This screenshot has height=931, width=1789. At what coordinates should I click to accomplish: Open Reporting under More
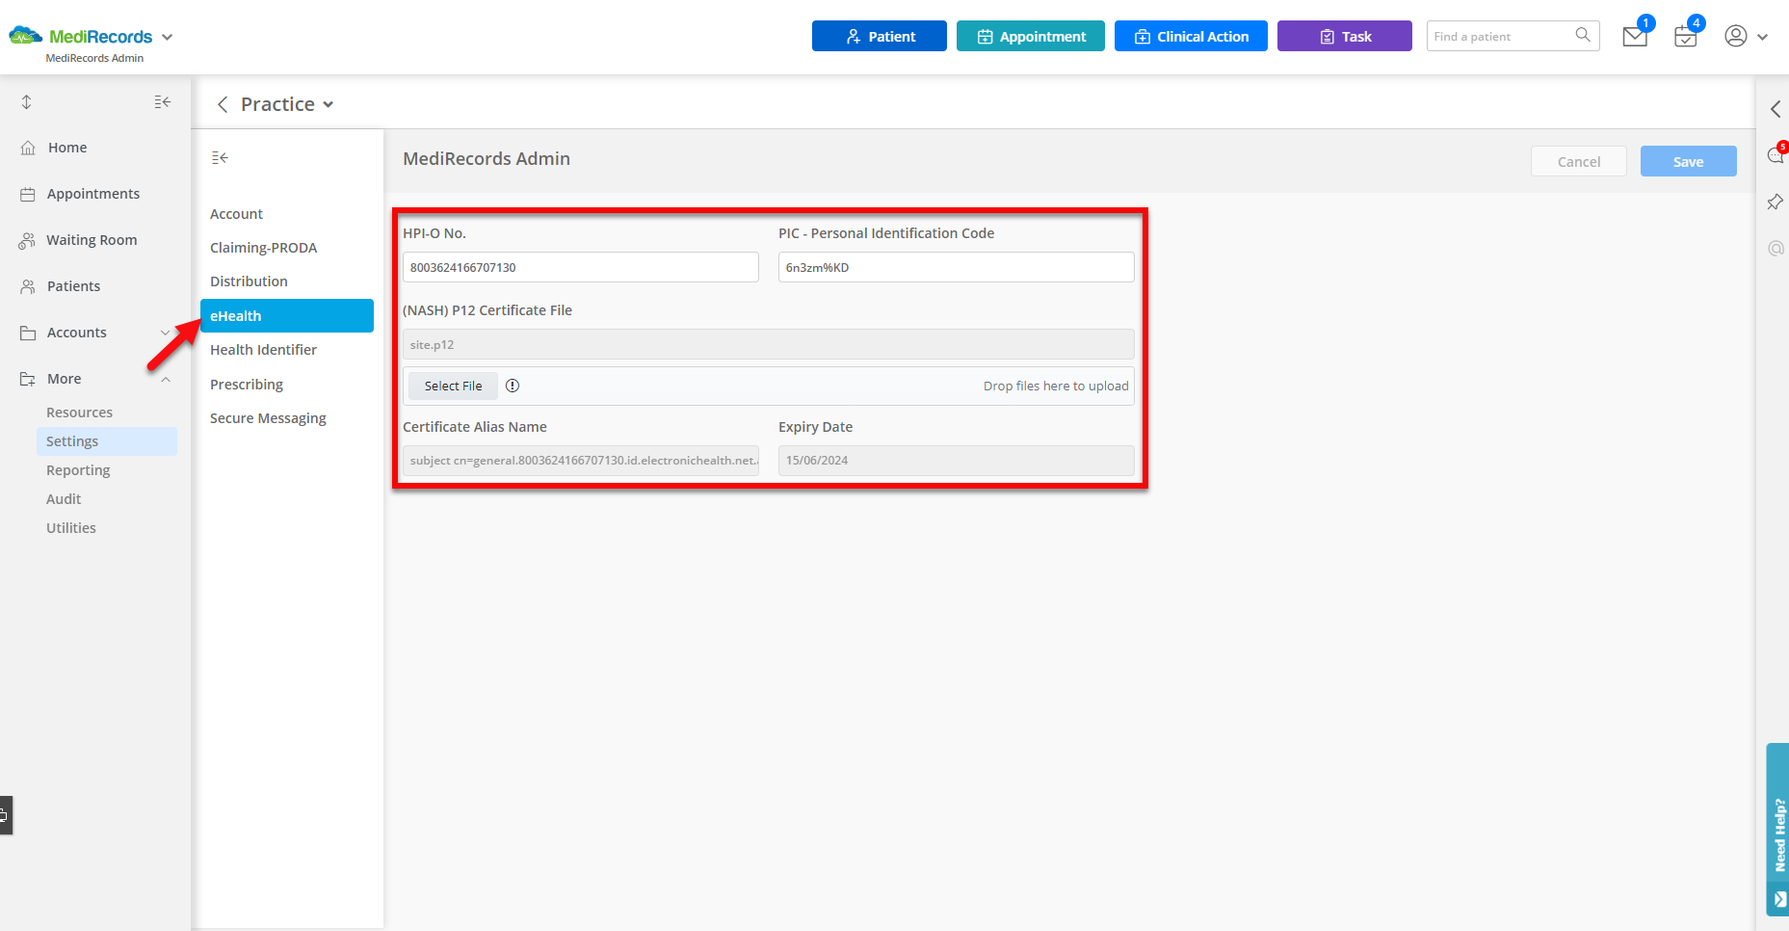78,470
